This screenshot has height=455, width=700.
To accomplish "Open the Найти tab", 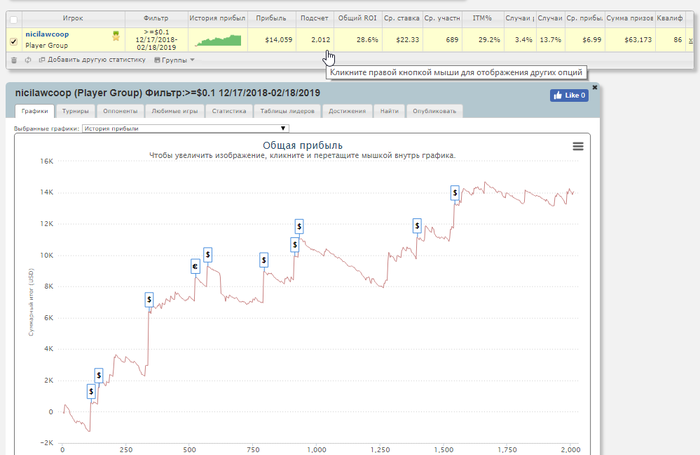I will tap(389, 111).
